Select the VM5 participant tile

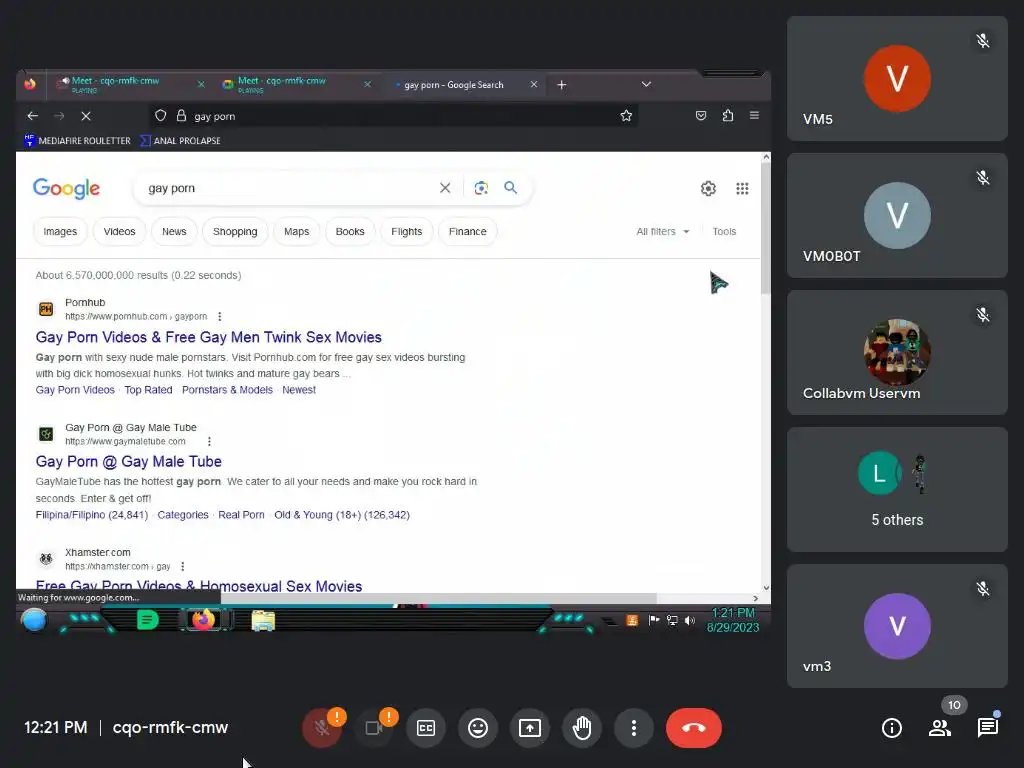897,78
